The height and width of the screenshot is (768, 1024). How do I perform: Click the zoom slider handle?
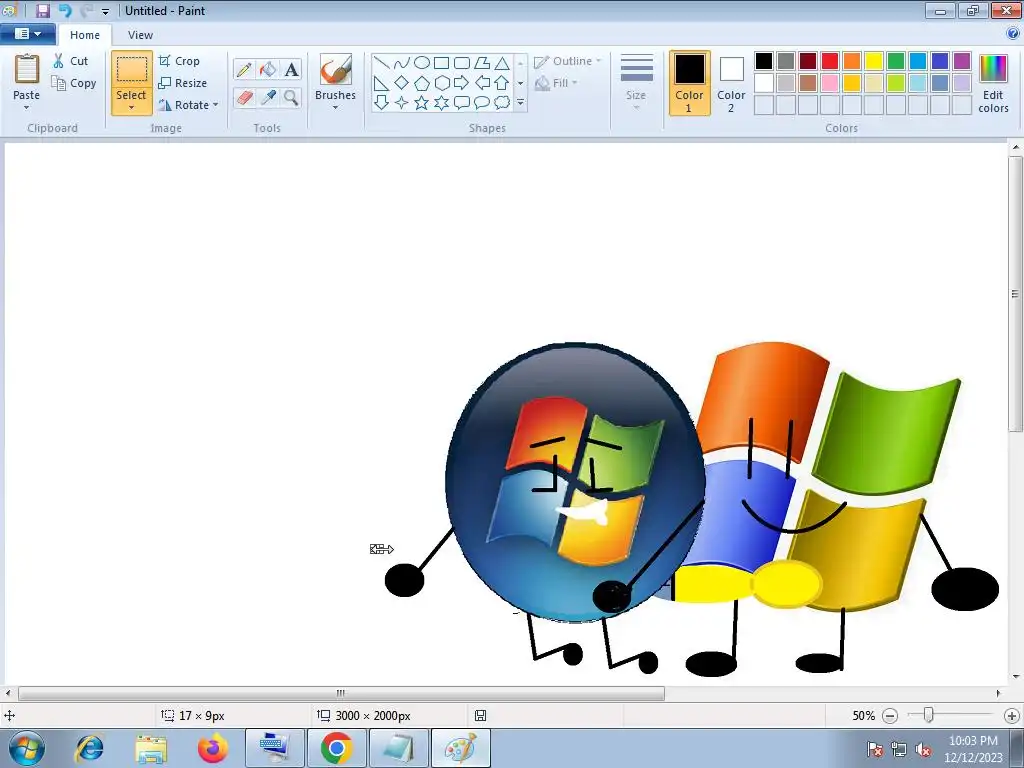tap(928, 715)
